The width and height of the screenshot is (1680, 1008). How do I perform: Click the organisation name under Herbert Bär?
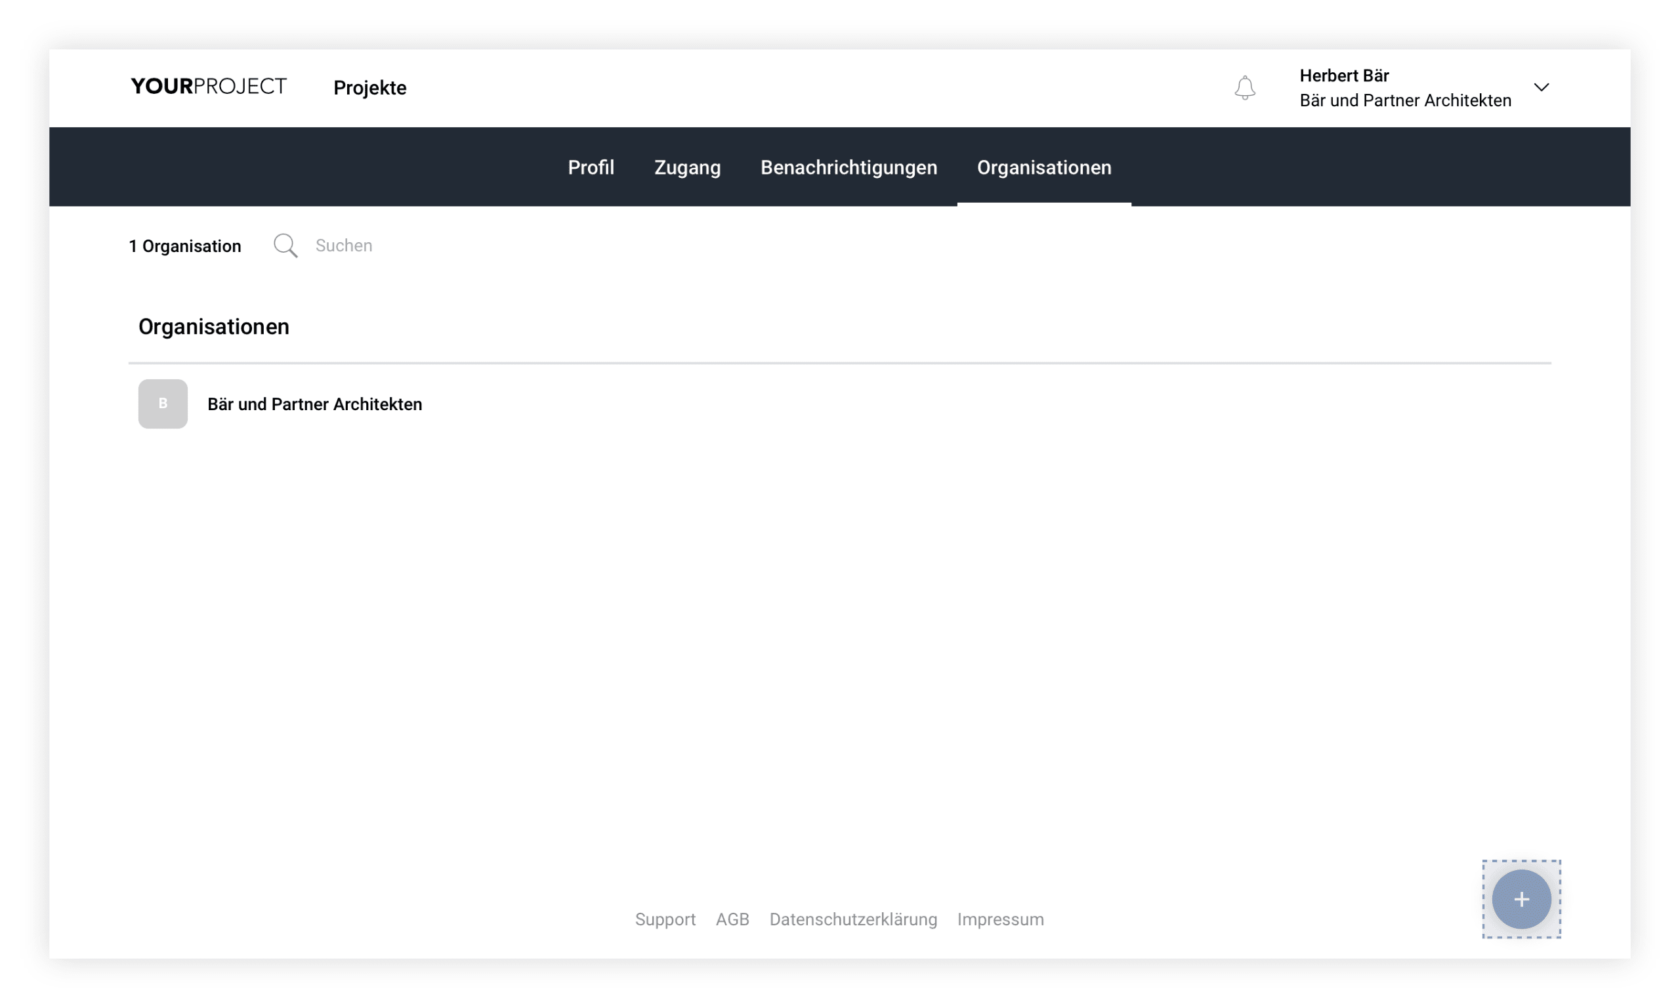(1405, 101)
